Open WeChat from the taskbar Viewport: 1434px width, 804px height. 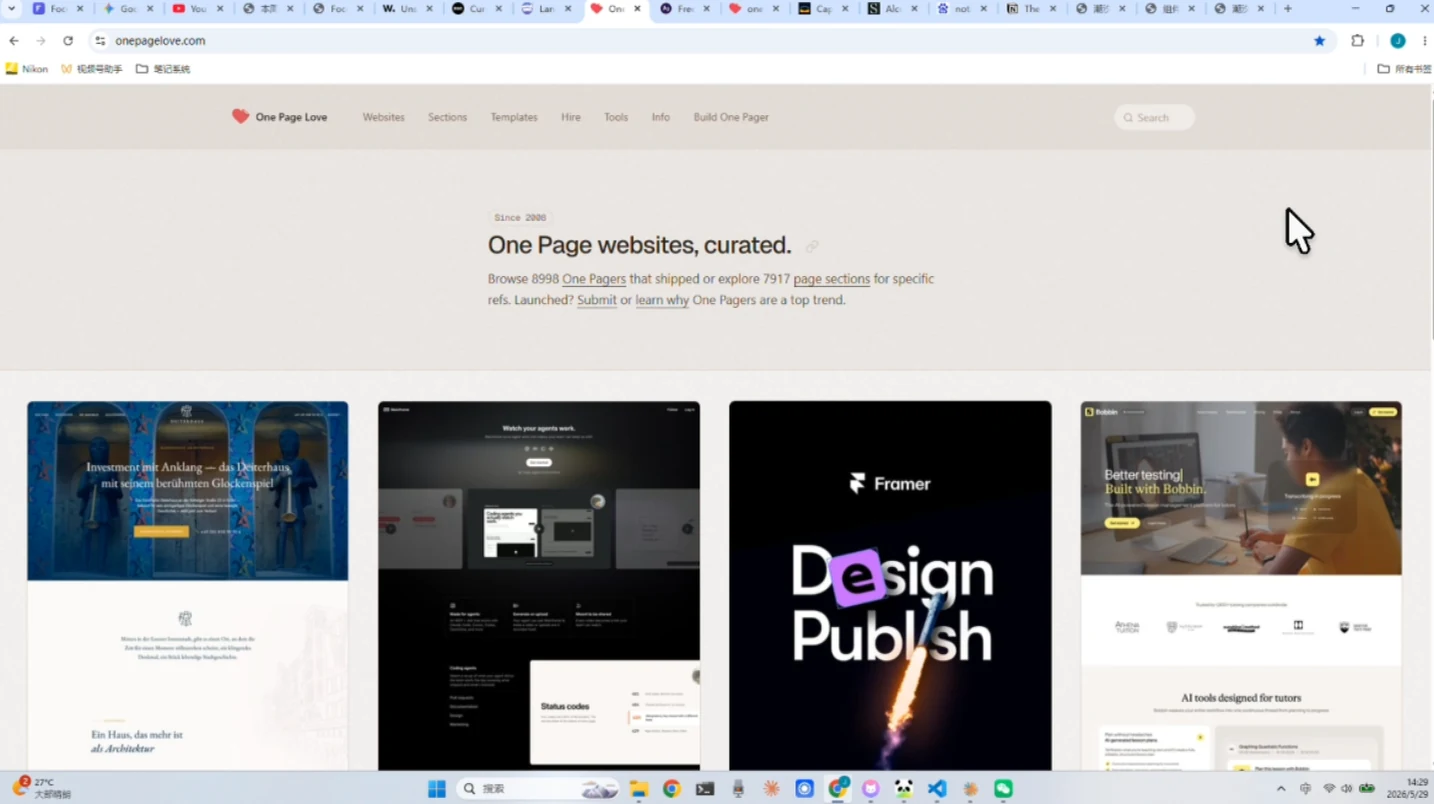pyautogui.click(x=1003, y=789)
